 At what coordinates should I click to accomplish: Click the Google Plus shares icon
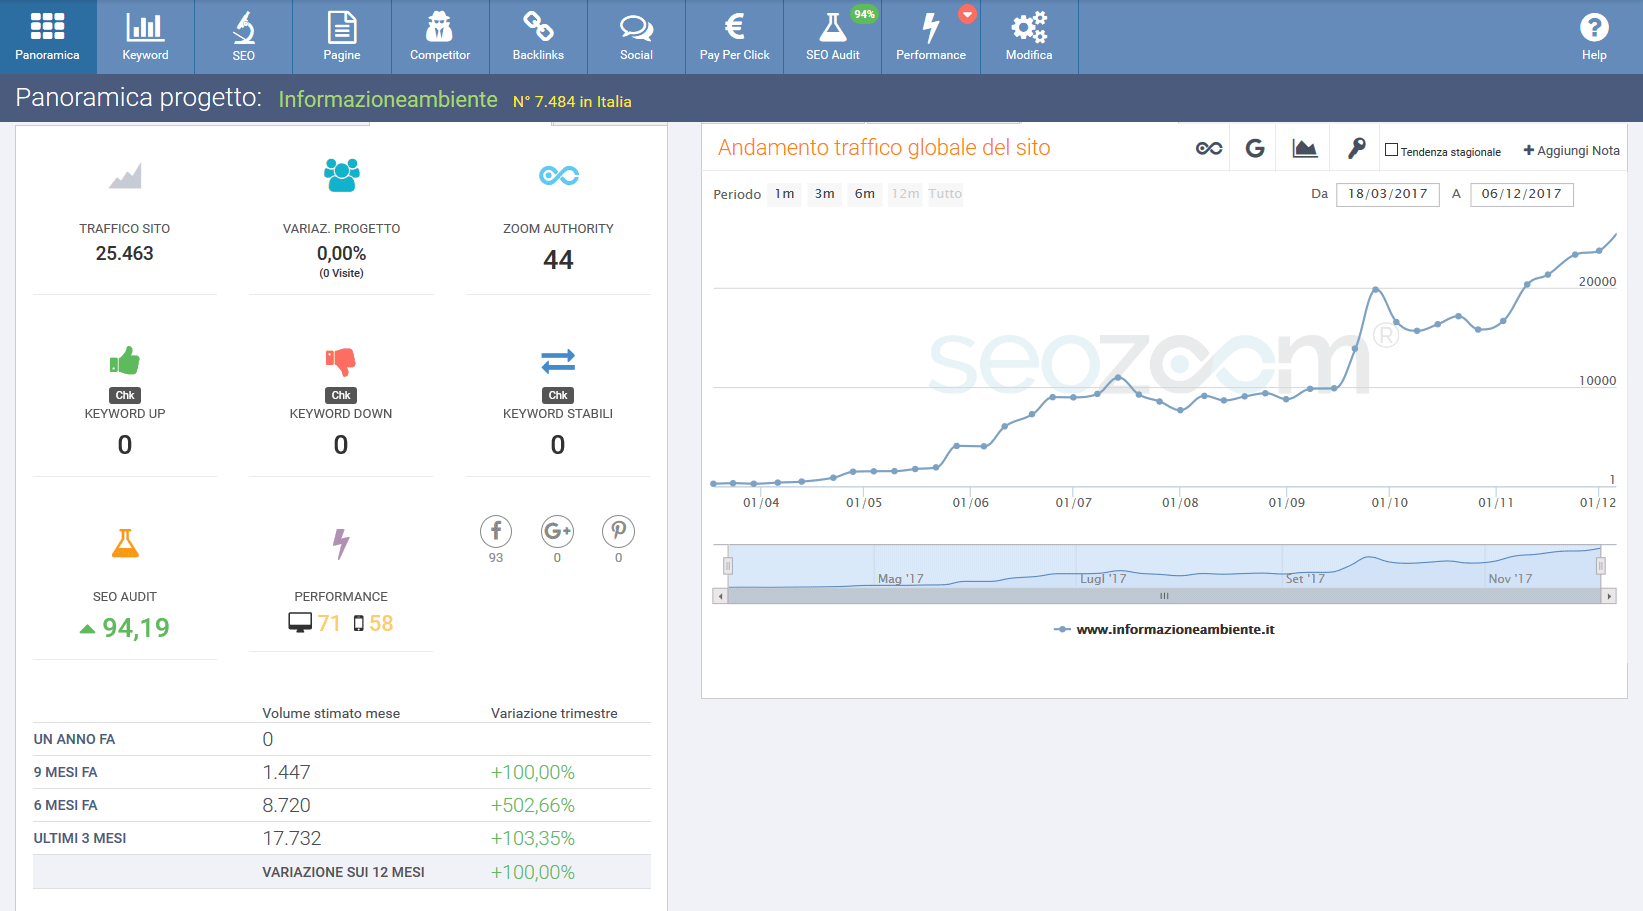[x=557, y=531]
